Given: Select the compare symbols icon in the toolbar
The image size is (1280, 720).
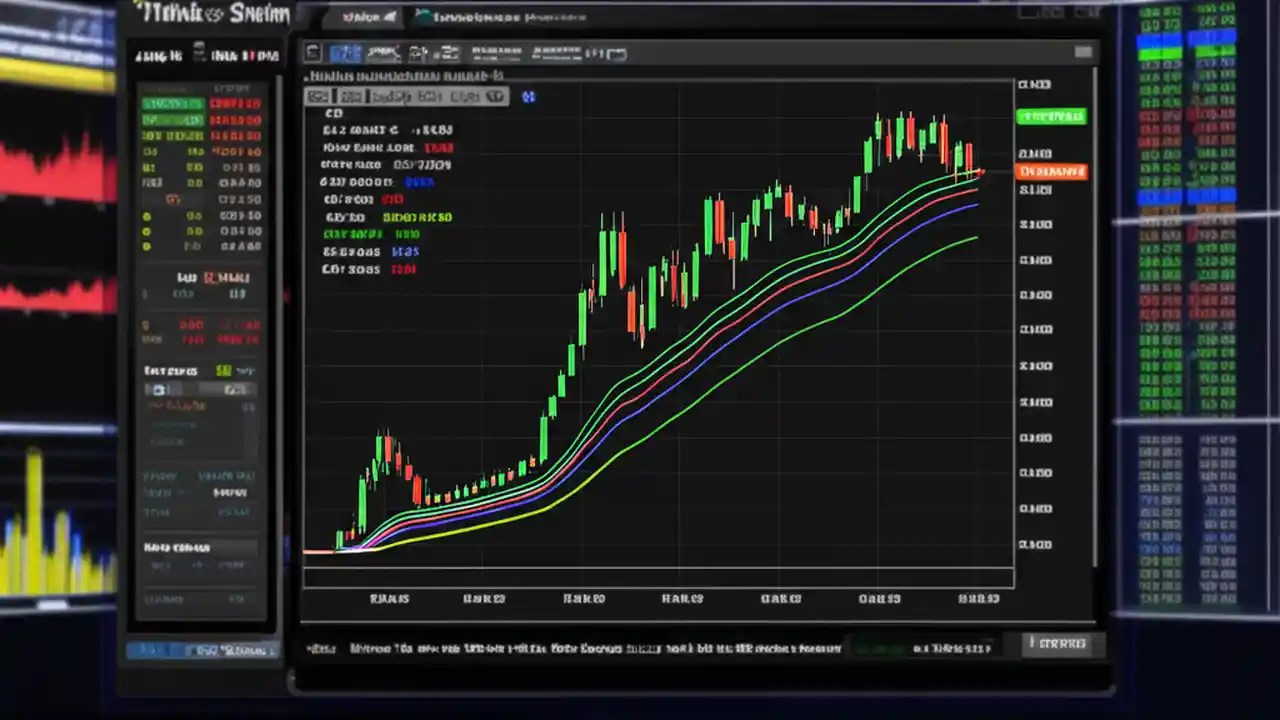Looking at the screenshot, I should (498, 52).
